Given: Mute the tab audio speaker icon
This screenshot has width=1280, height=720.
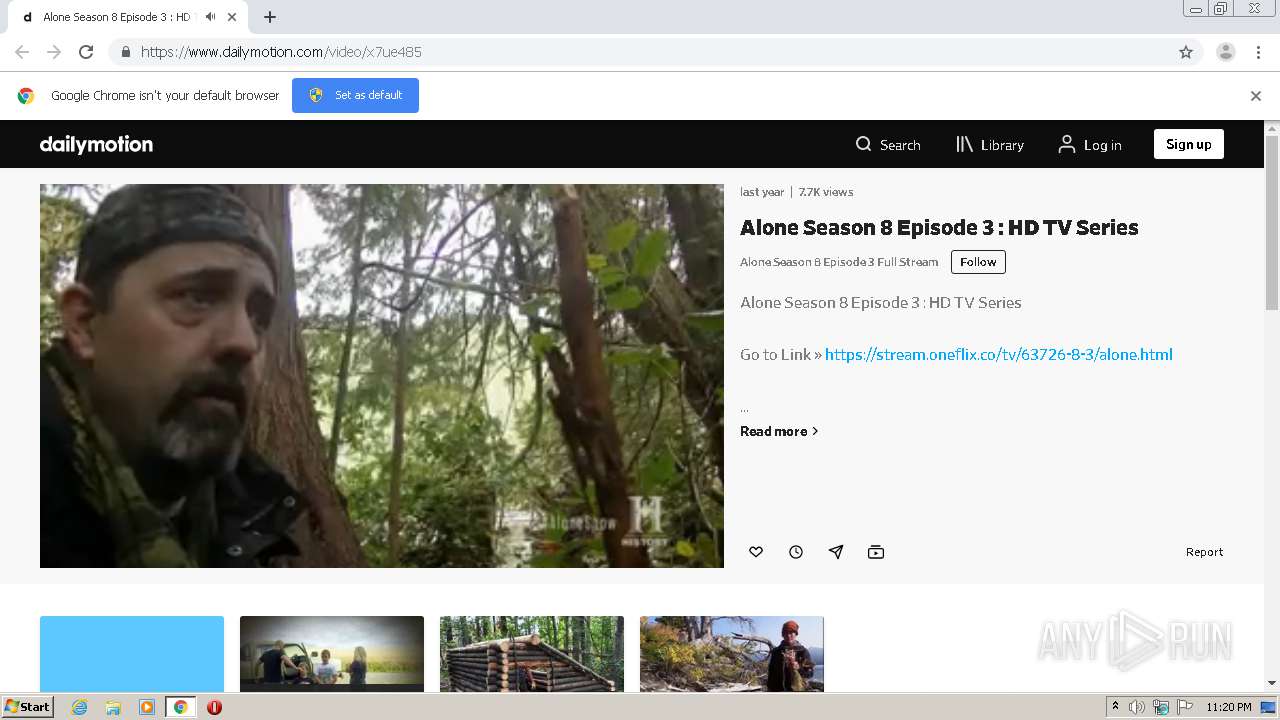Looking at the screenshot, I should [x=210, y=17].
